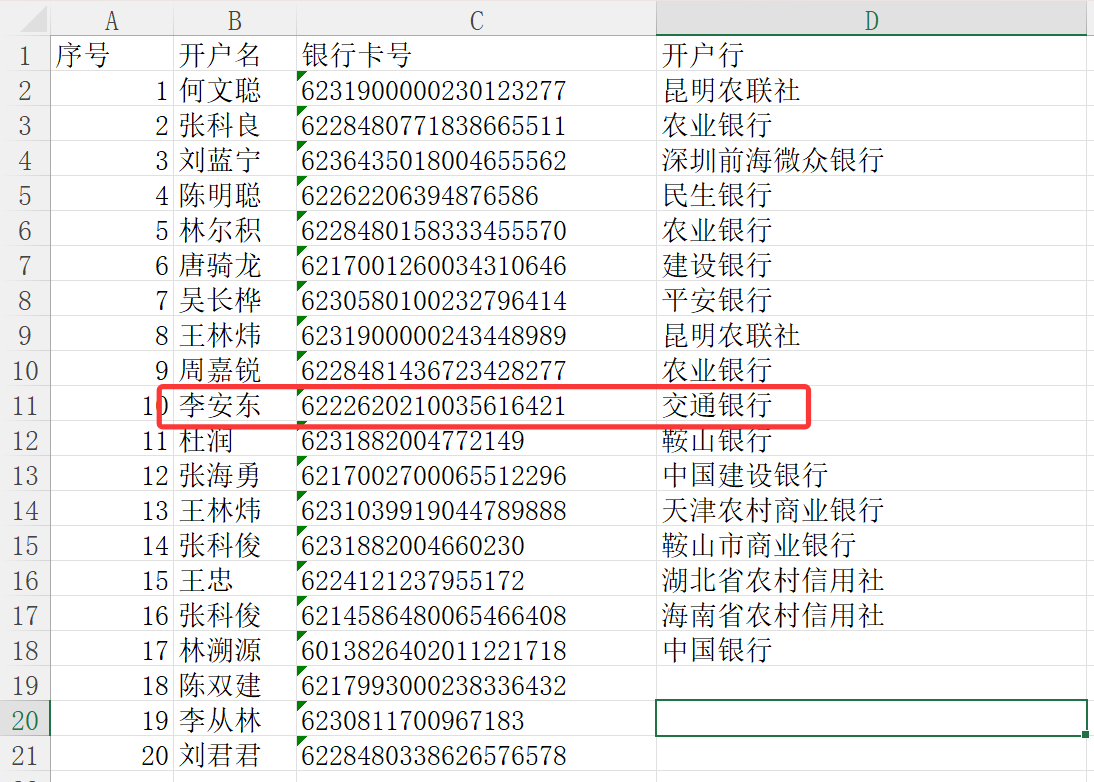Viewport: 1094px width, 782px height.
Task: Select the name cell 何文聪
Action: tap(234, 90)
